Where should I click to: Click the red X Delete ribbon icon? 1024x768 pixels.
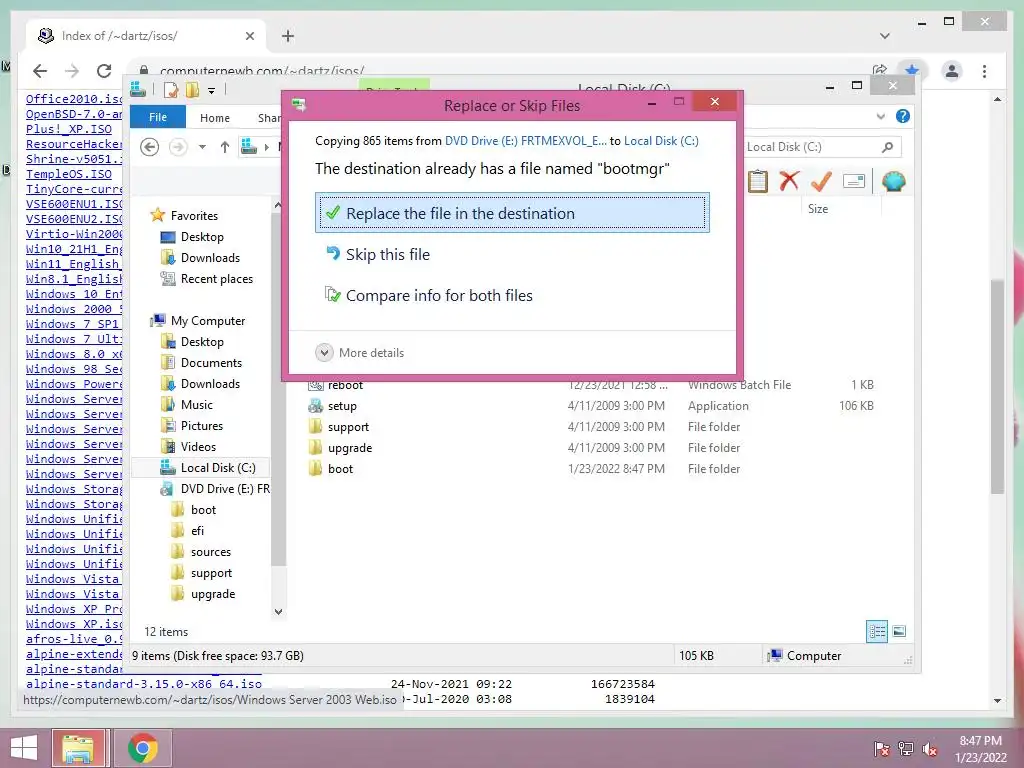789,181
